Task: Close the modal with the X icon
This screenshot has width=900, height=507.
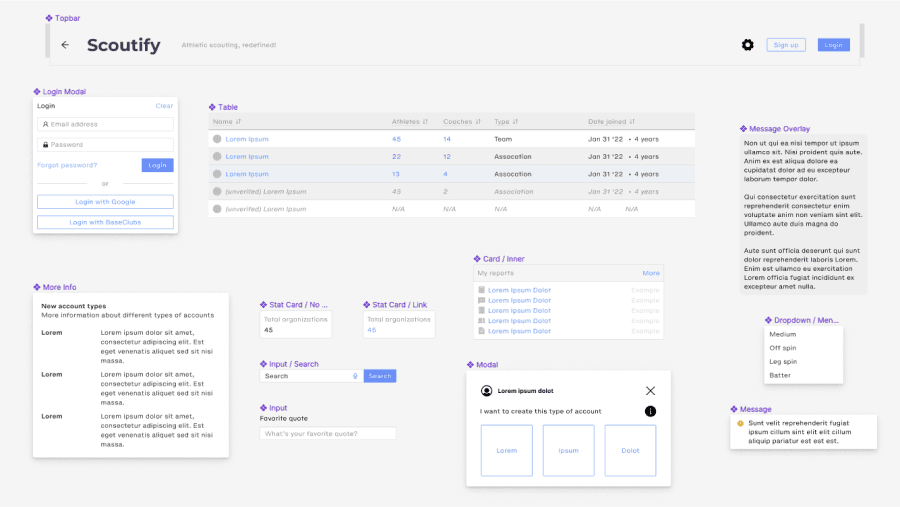Action: click(x=650, y=391)
